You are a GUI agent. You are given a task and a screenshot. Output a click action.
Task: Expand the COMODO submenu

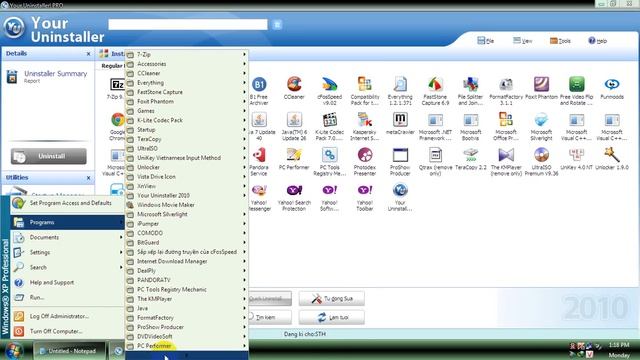(187, 233)
